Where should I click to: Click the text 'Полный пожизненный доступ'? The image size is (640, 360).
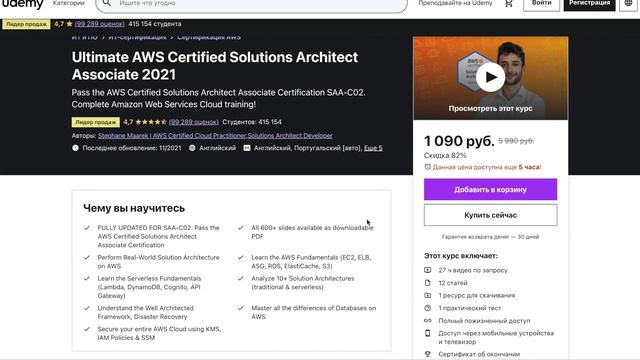pyautogui.click(x=484, y=321)
